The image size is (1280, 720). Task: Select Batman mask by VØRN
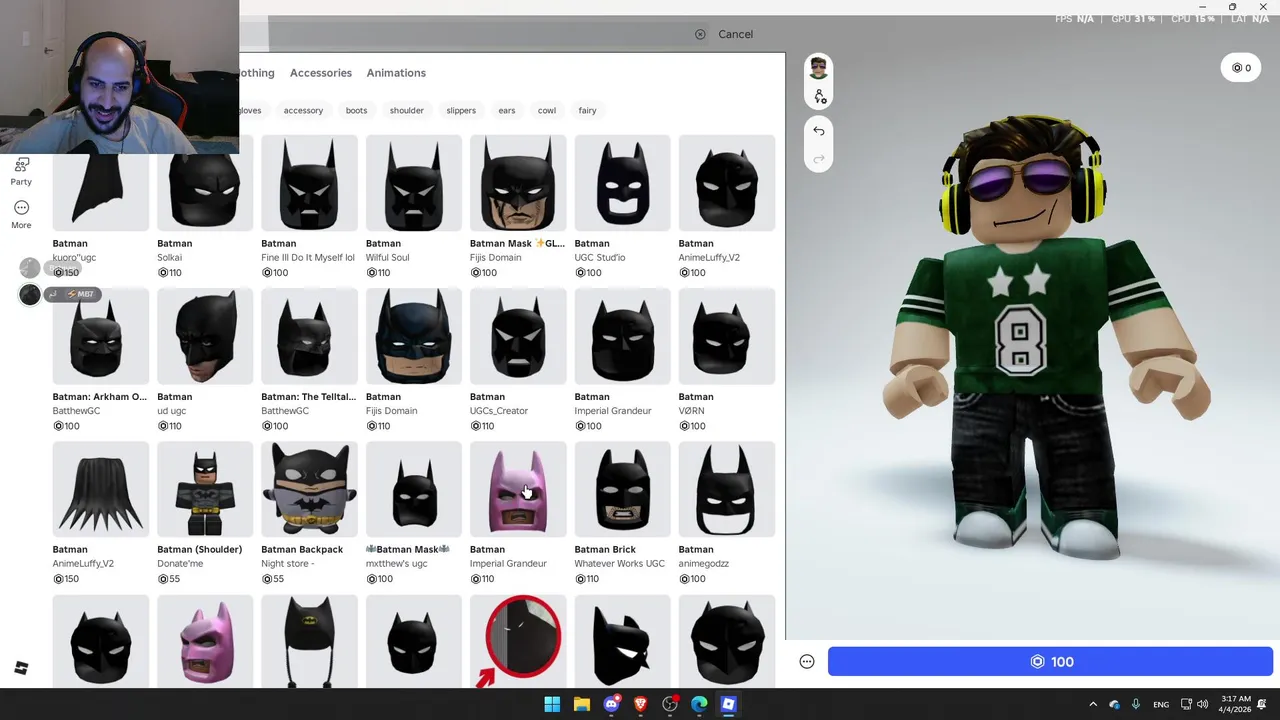(x=727, y=337)
